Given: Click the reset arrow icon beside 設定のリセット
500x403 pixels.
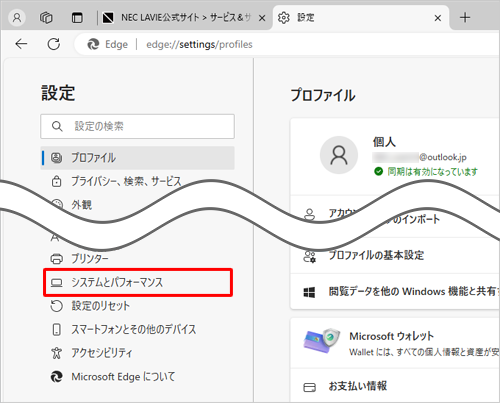Looking at the screenshot, I should 56,306.
